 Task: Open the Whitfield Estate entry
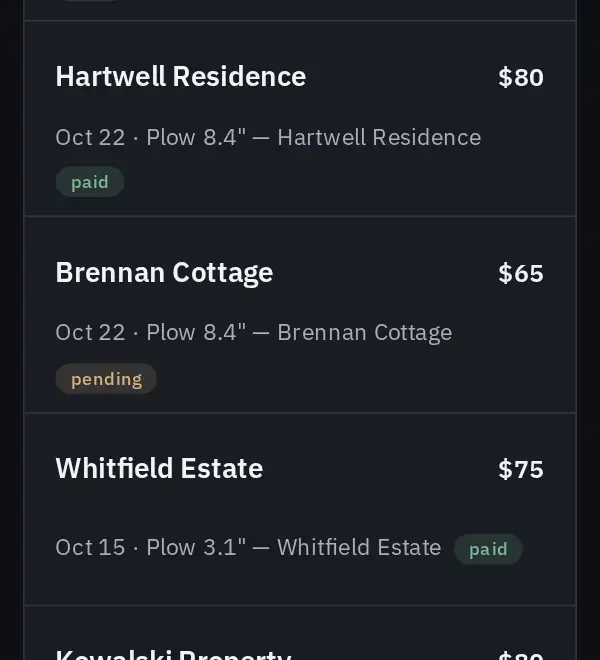pos(300,509)
